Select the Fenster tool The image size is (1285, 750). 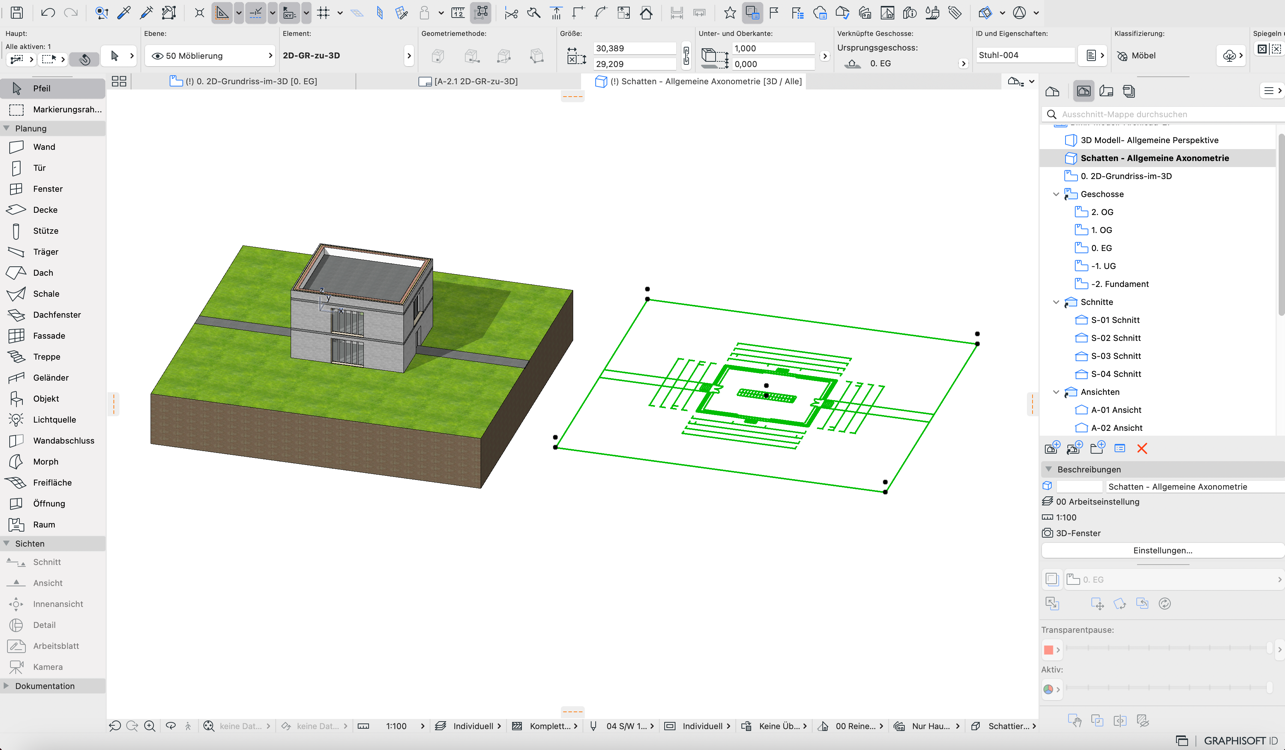tap(53, 189)
